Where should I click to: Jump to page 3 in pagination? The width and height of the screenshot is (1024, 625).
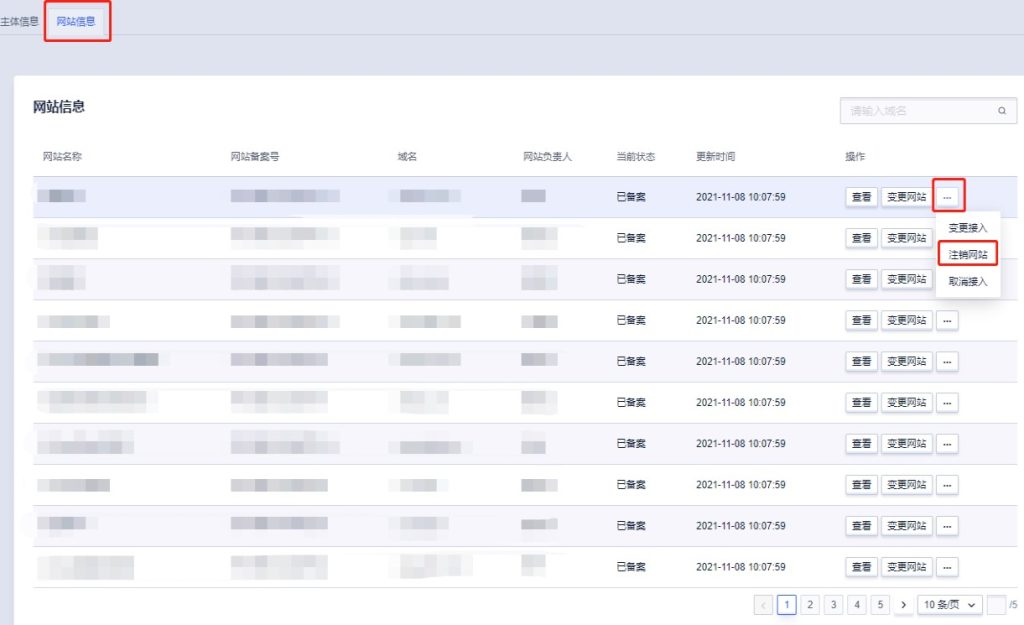tap(833, 604)
